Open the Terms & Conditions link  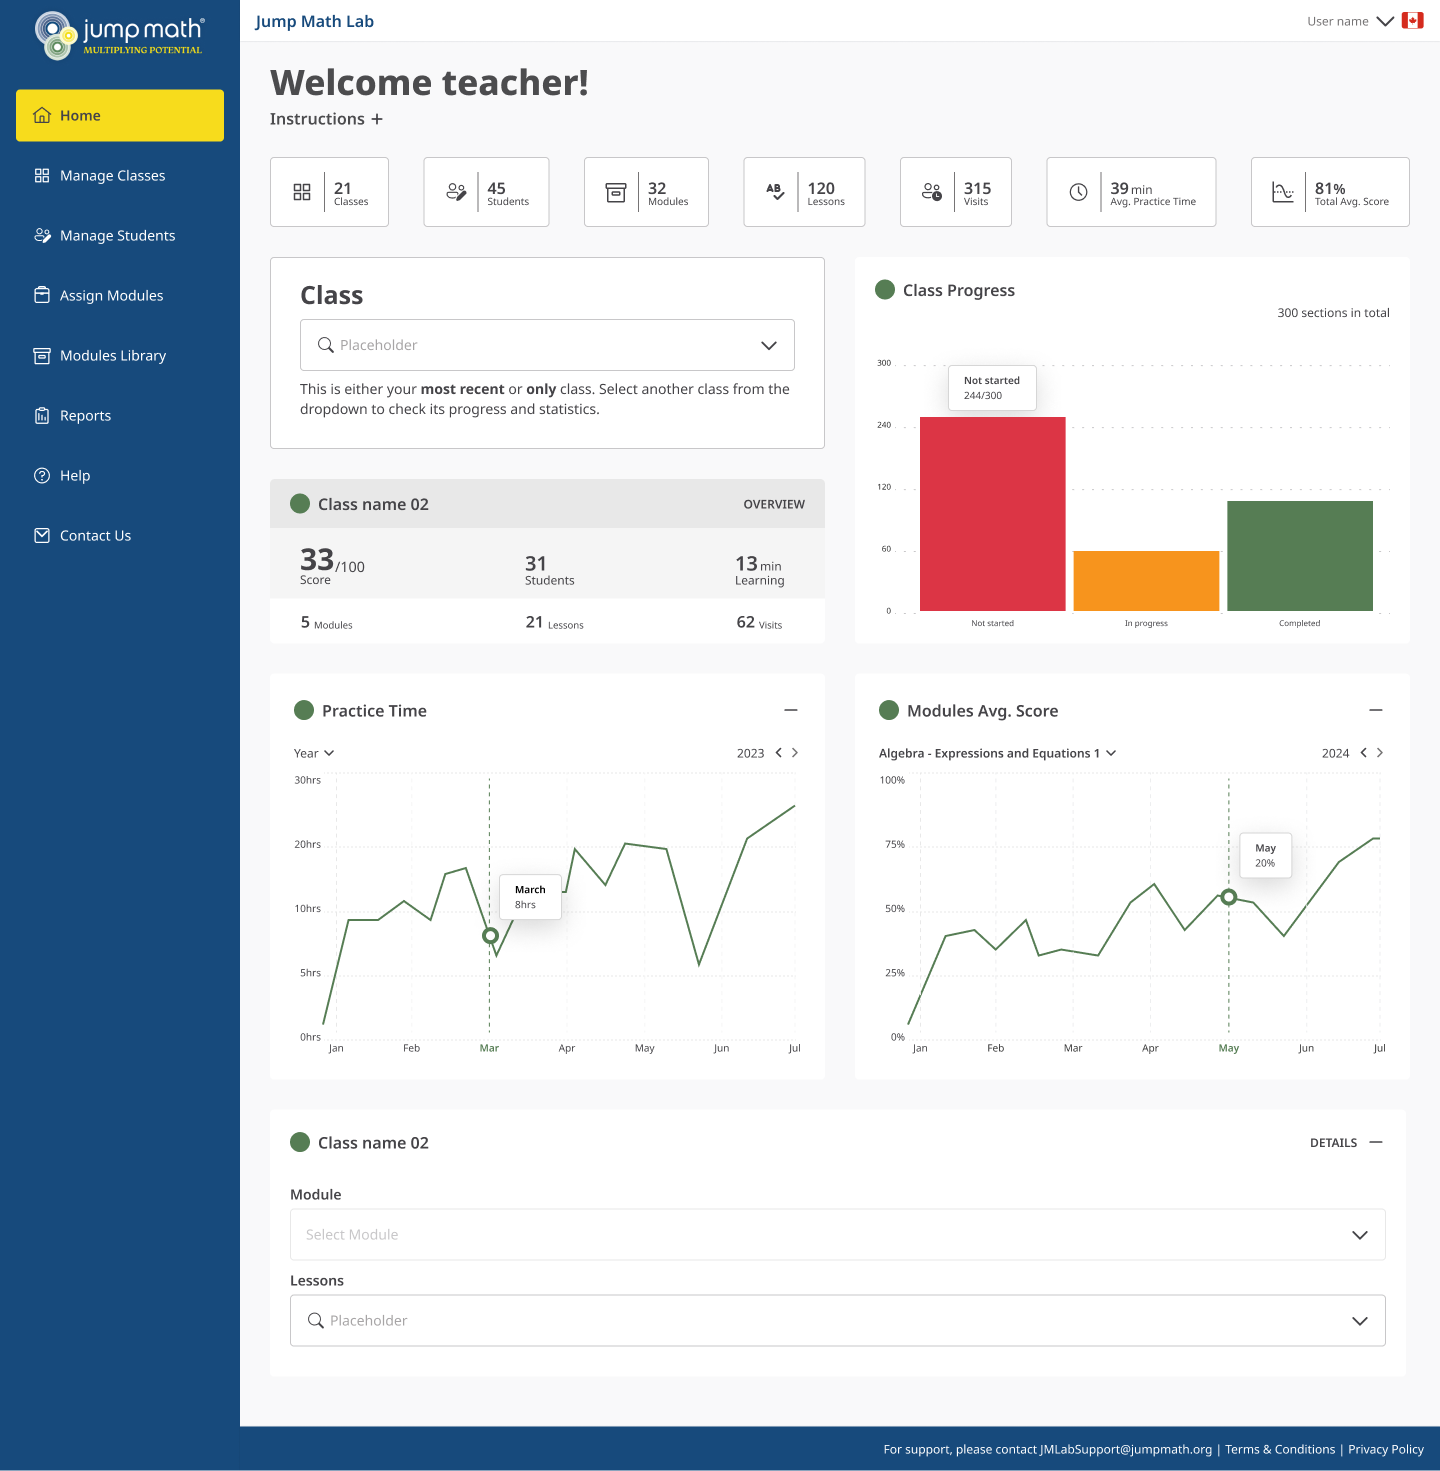(1280, 1449)
